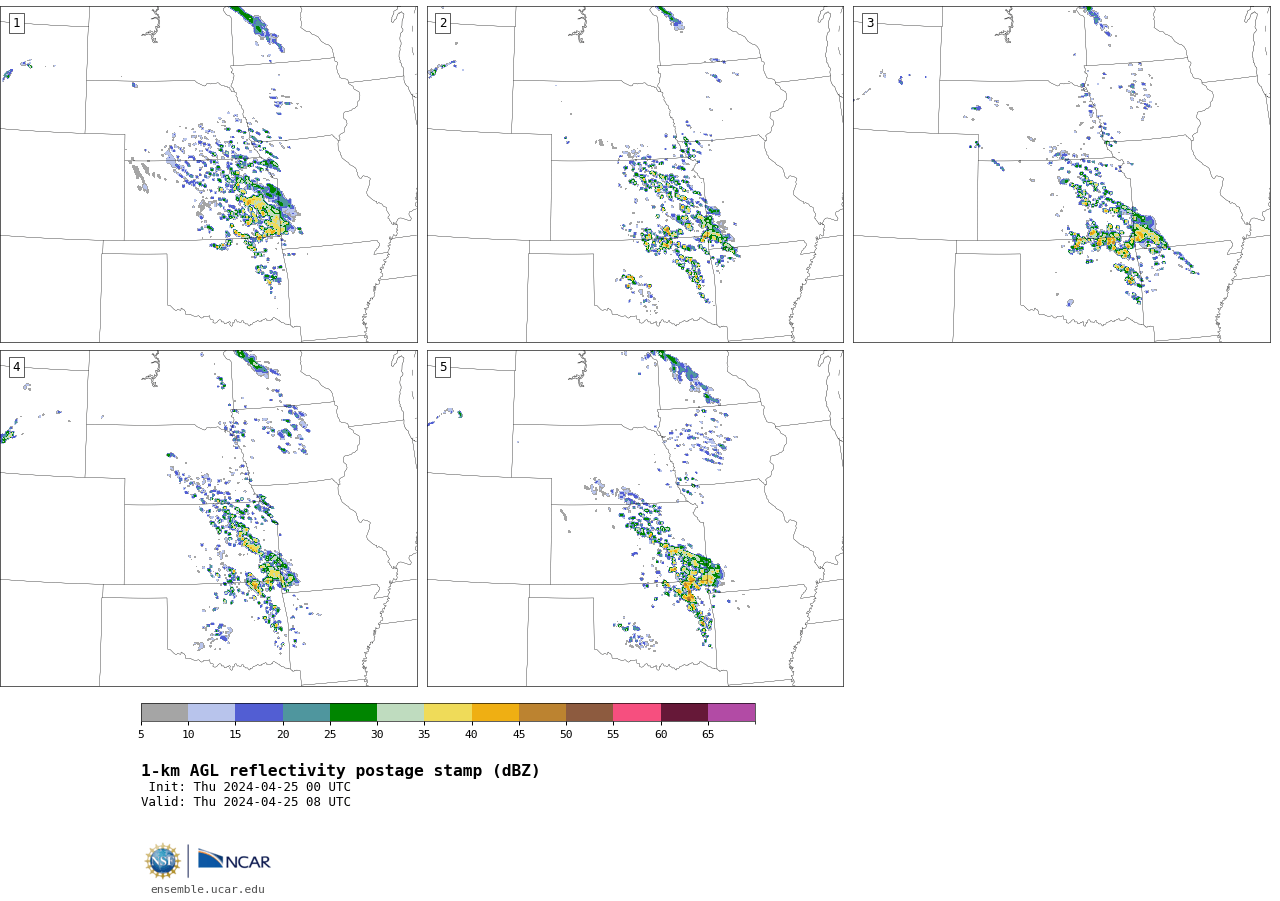Open ensemble member 4 reflectivity map

[x=209, y=518]
